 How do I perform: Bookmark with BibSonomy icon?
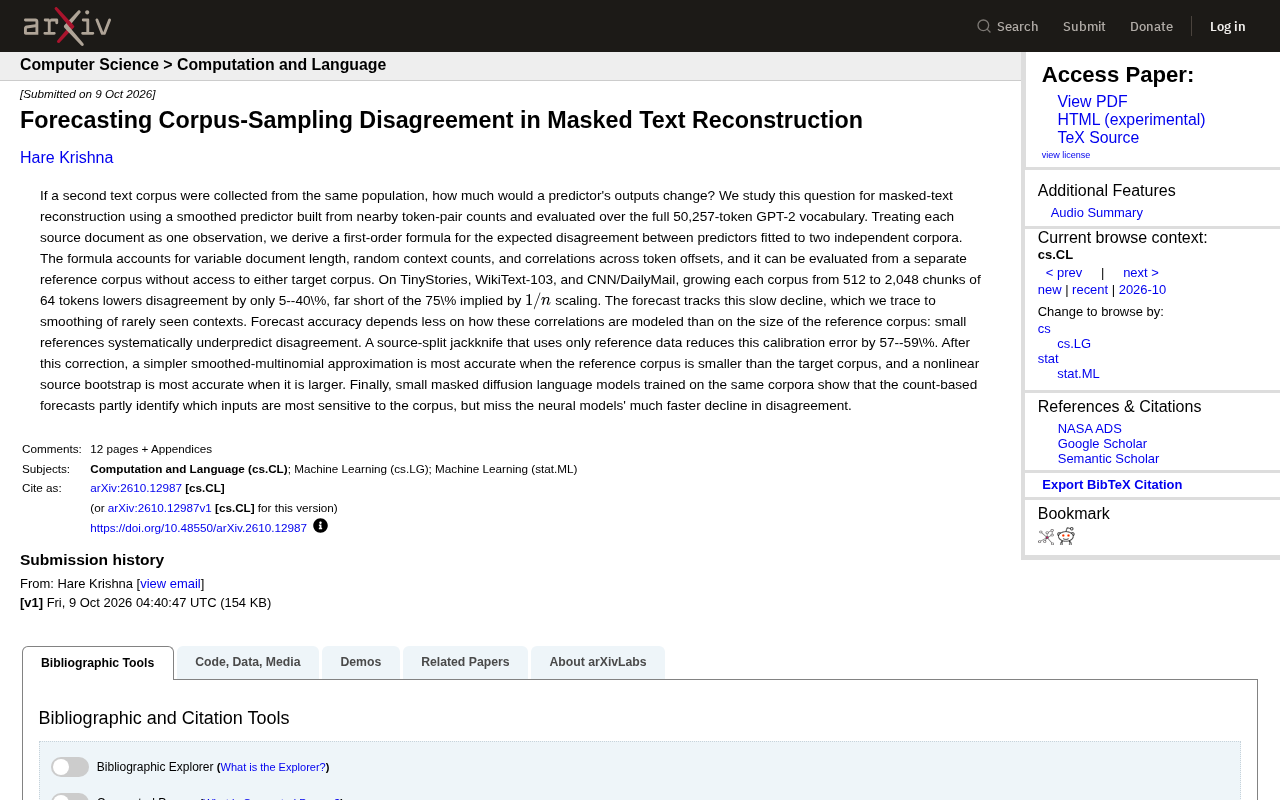click(x=1046, y=537)
